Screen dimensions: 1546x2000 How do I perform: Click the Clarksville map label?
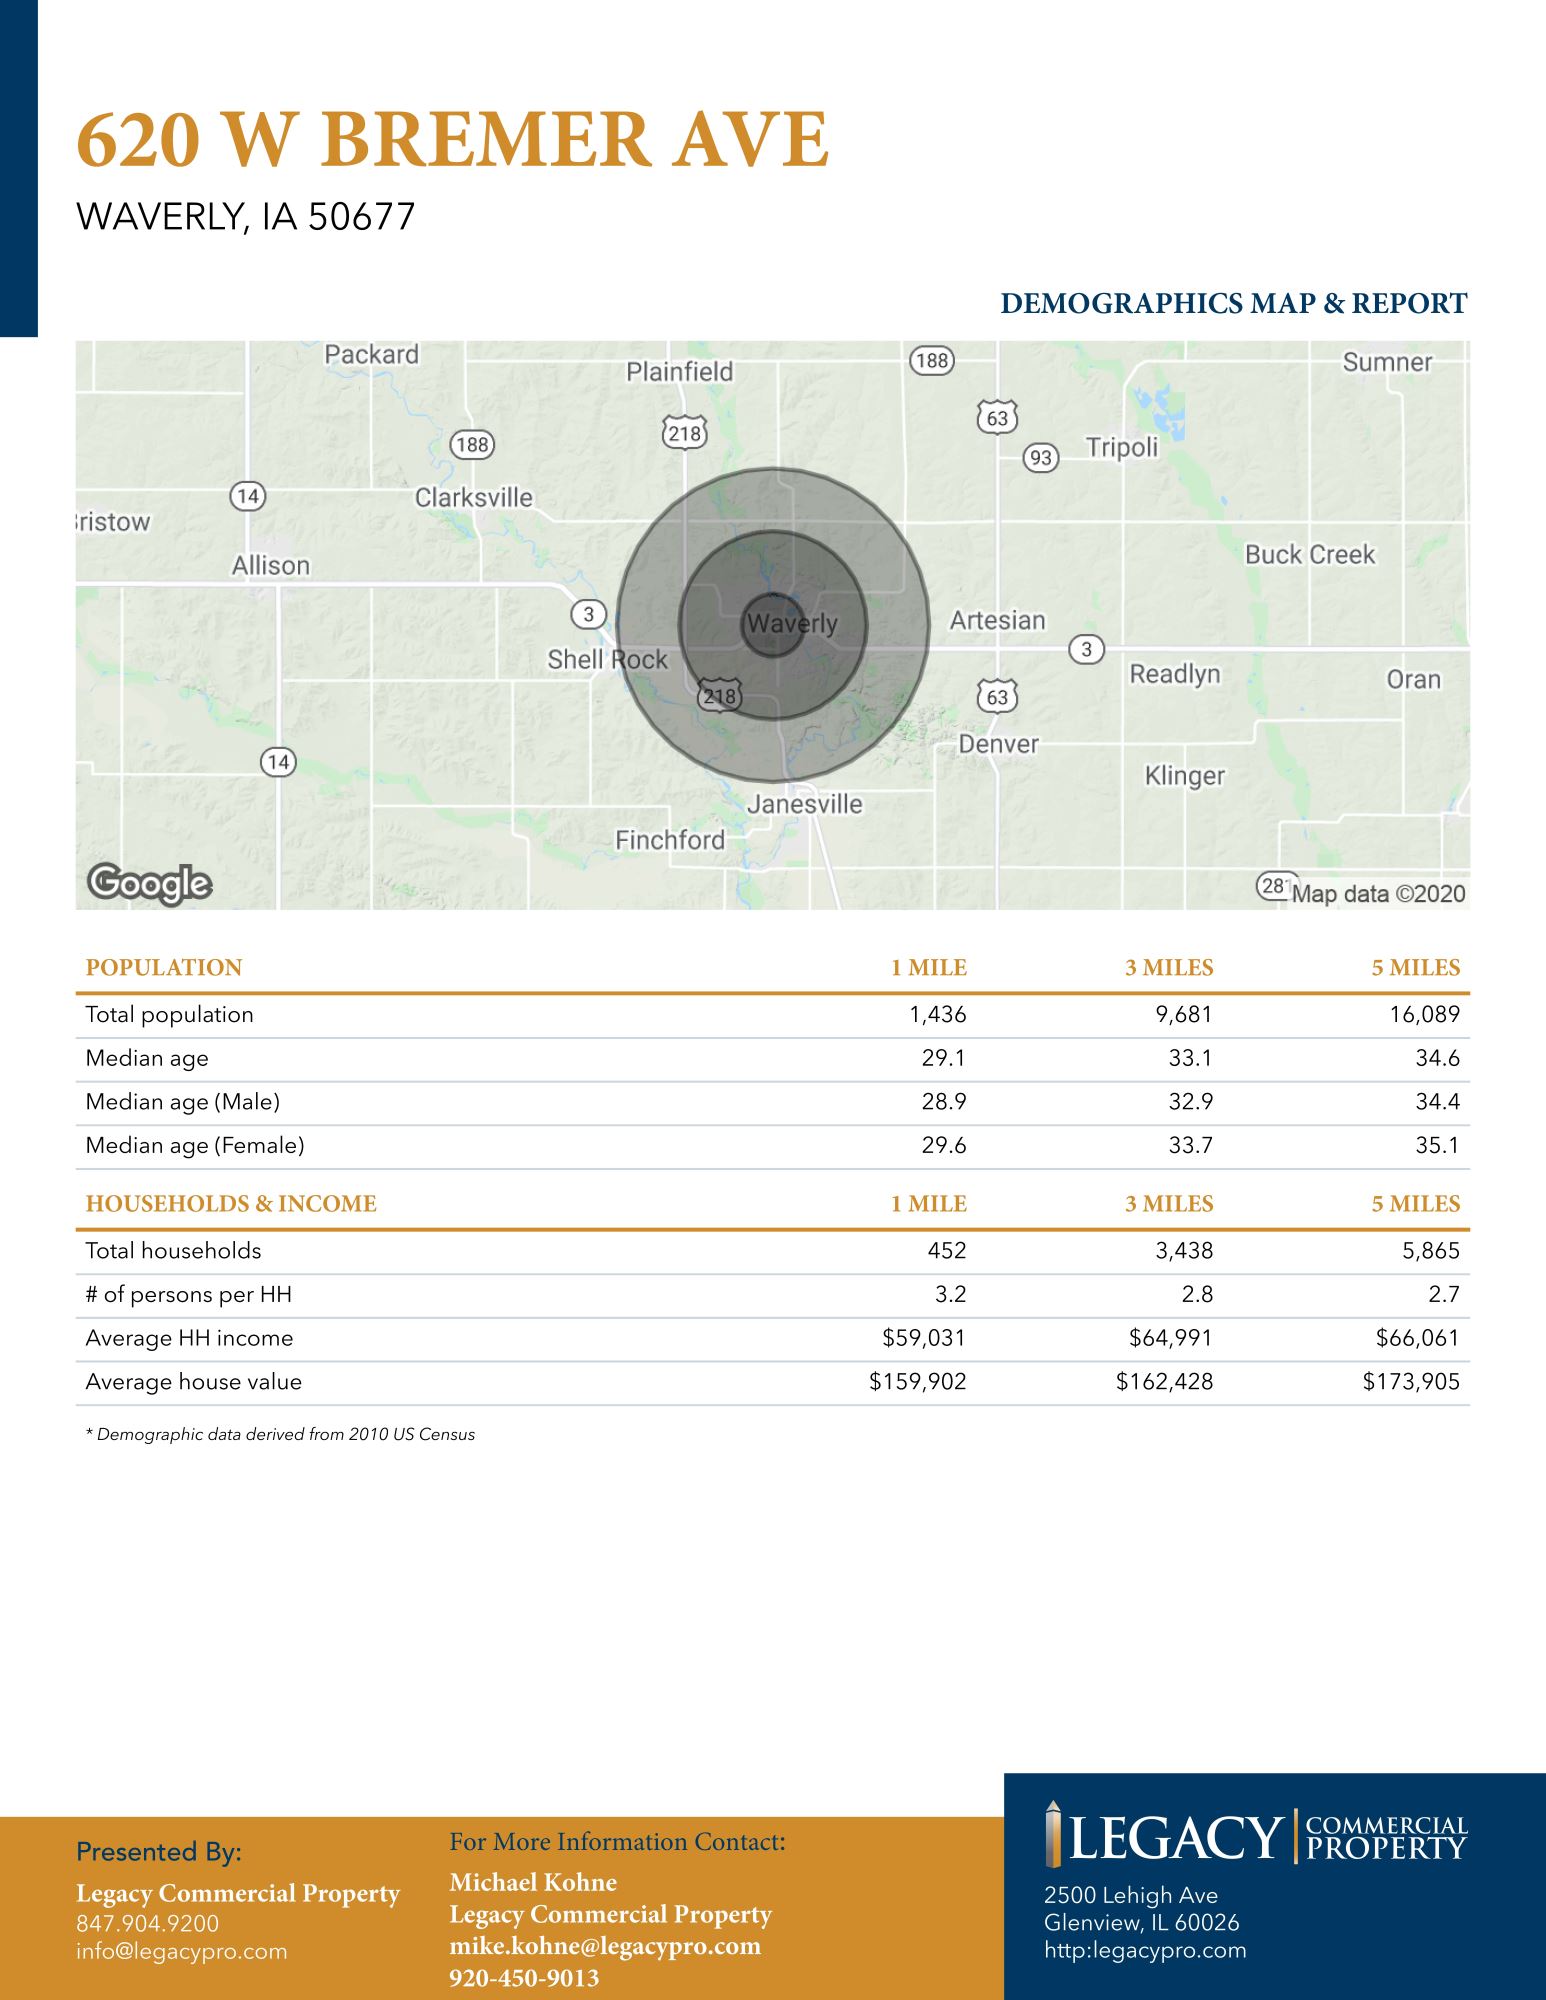click(474, 497)
